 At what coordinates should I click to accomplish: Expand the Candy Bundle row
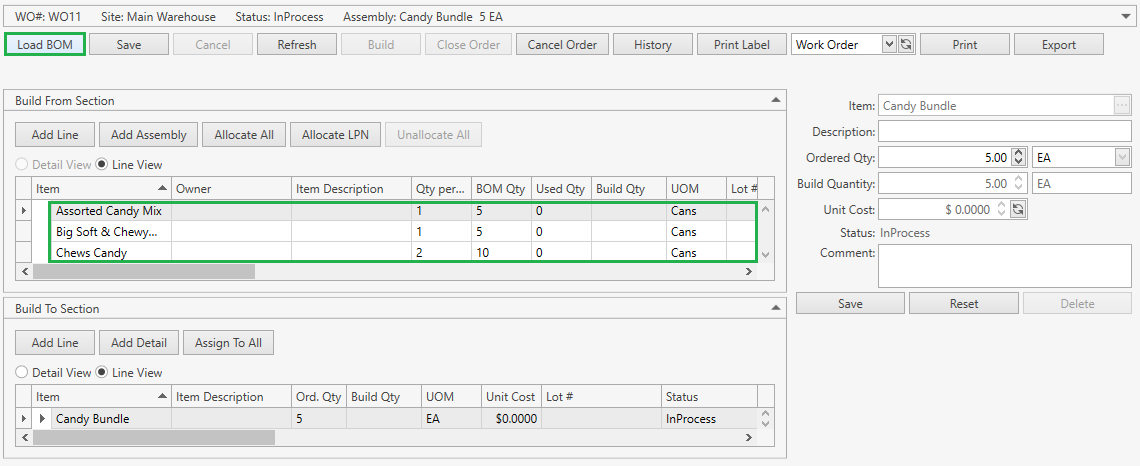pyautogui.click(x=42, y=419)
